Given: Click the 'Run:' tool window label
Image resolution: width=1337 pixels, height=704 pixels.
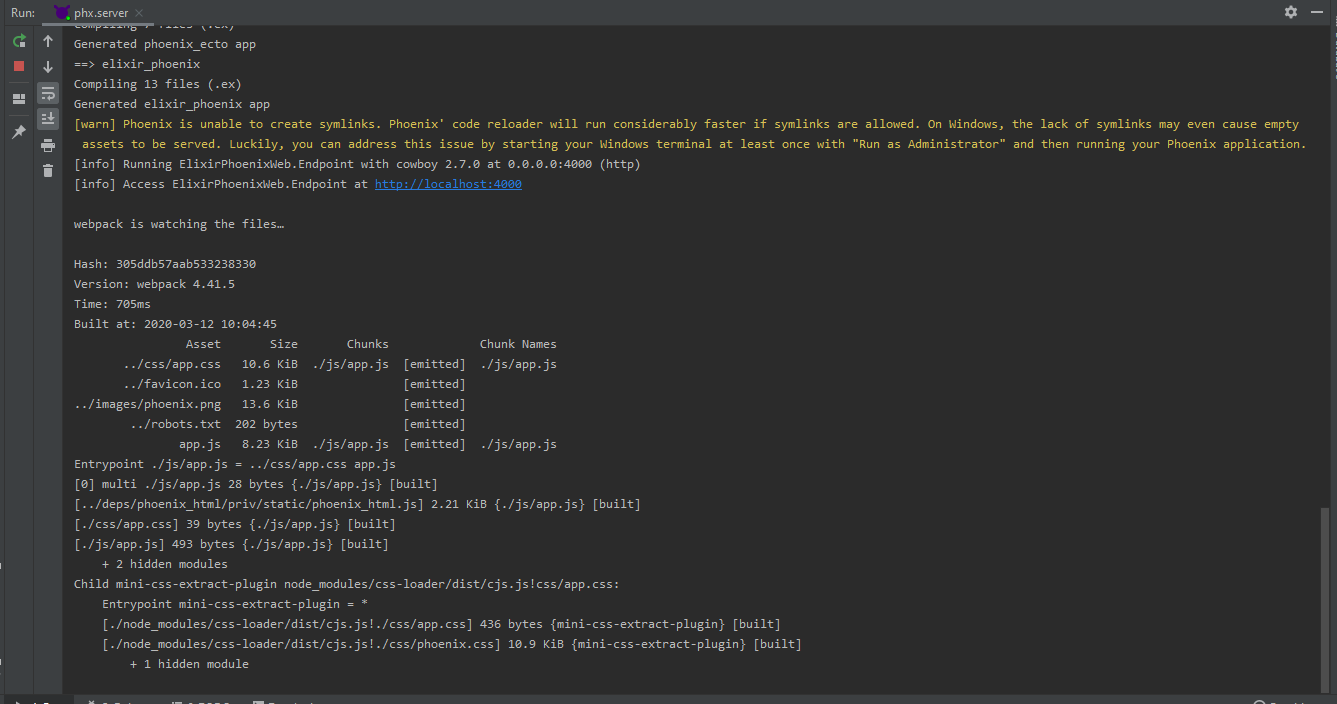Looking at the screenshot, I should [23, 12].
